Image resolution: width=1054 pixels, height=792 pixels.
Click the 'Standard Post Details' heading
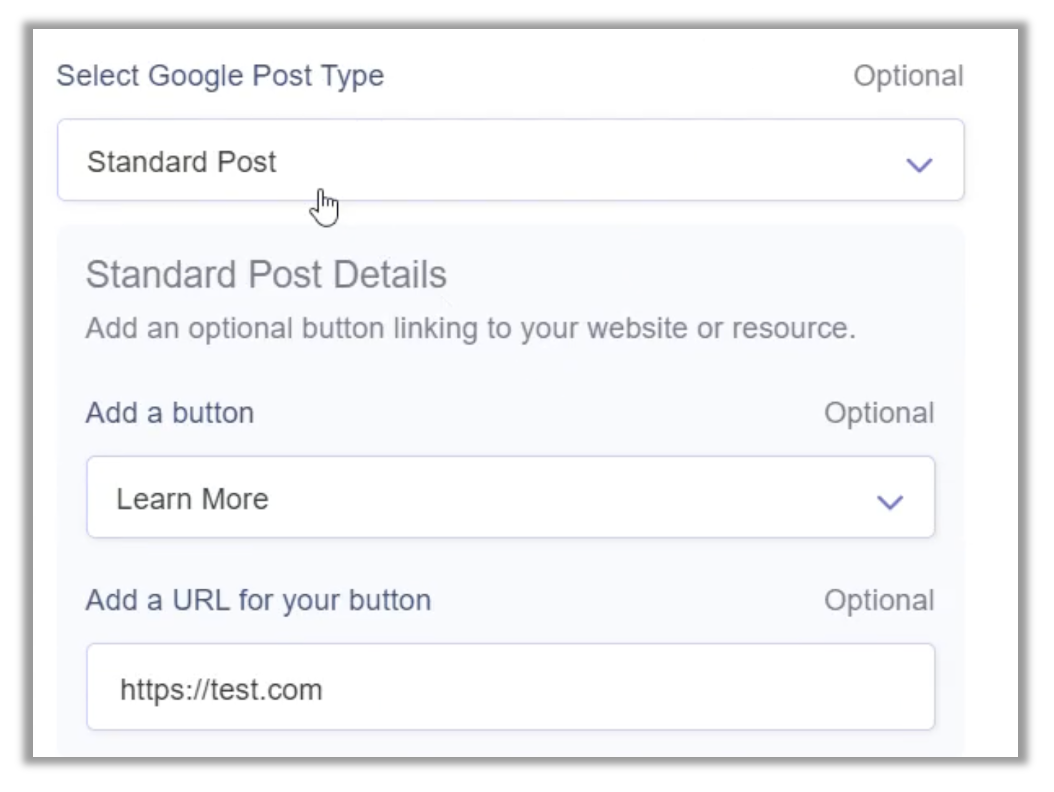point(266,275)
